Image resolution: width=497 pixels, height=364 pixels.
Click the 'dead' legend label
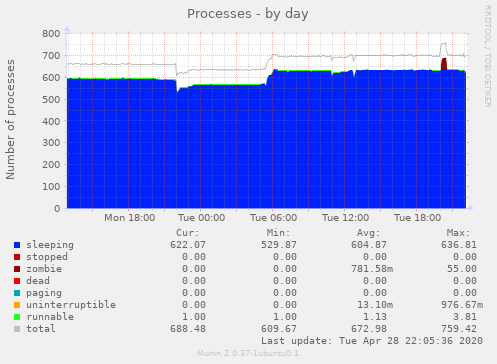38,281
